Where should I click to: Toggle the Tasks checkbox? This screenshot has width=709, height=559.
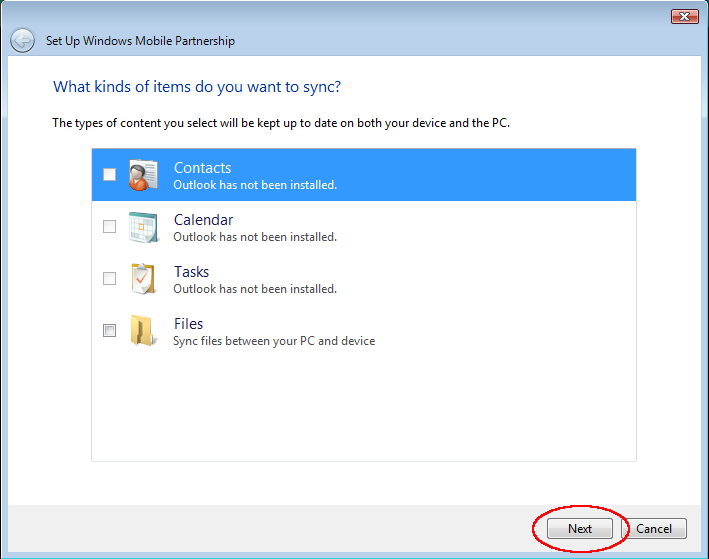[110, 279]
